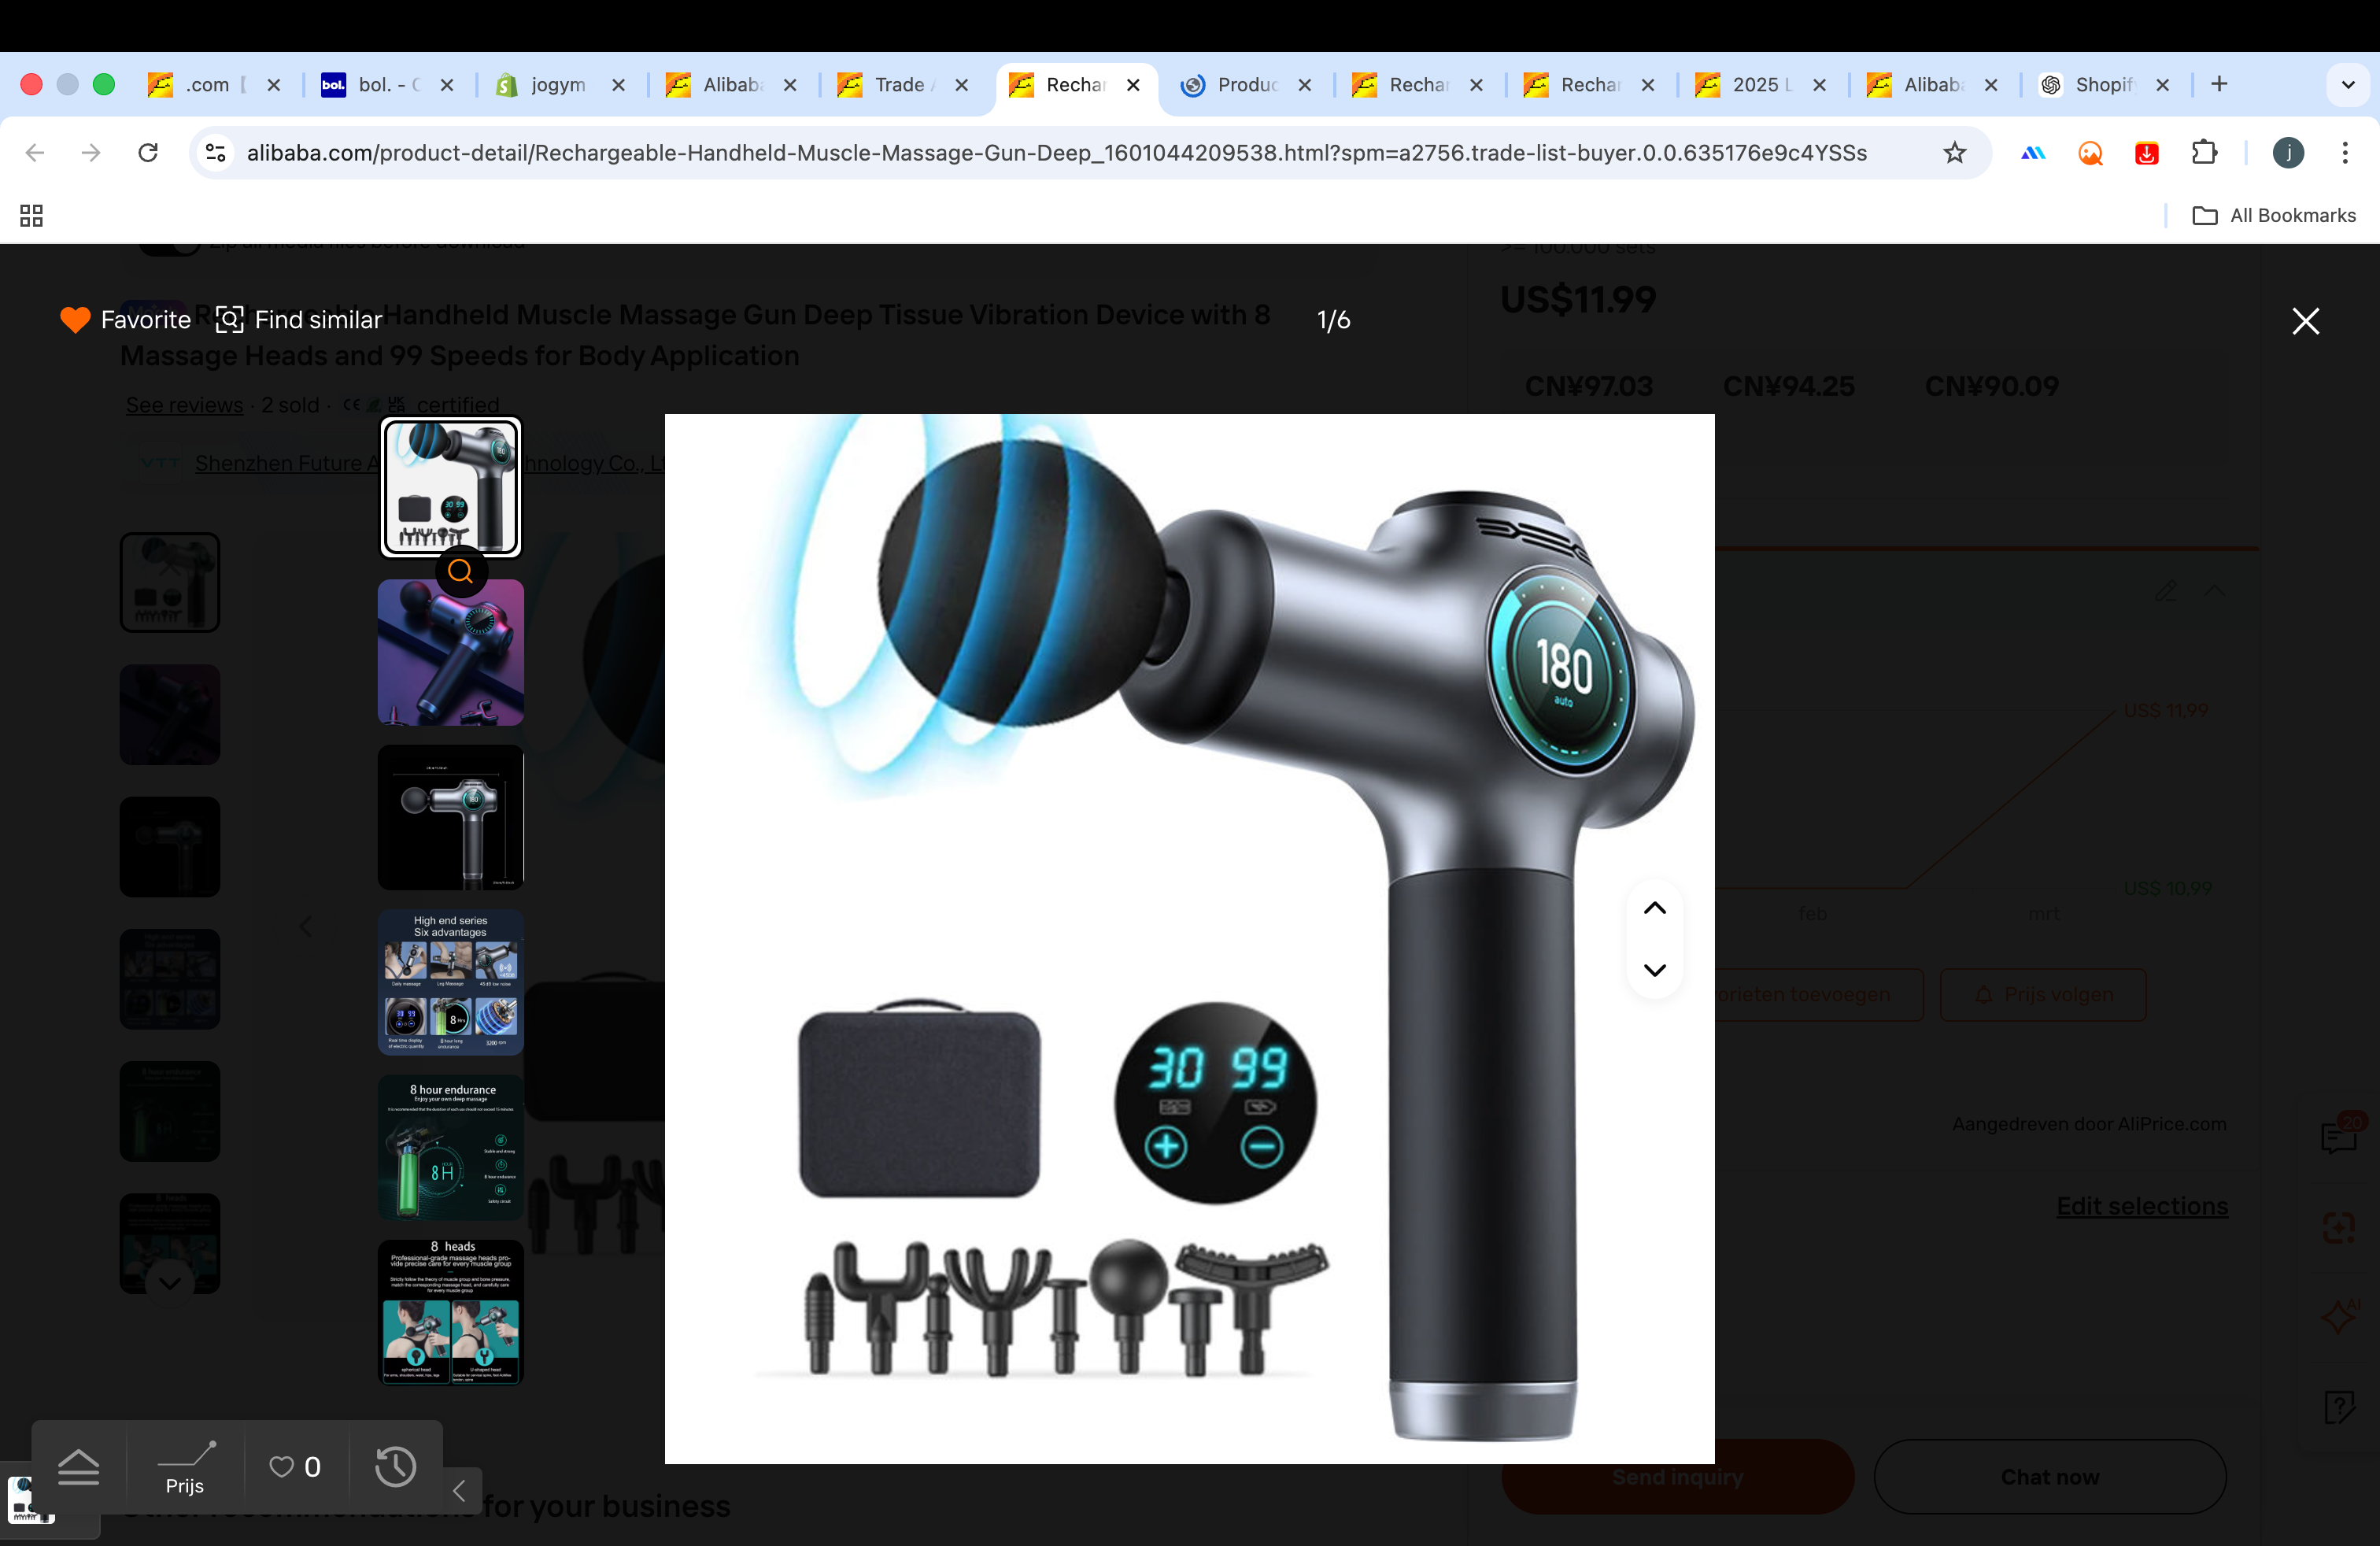
Task: Collapse the AliPrice toolbar with arrow
Action: (459, 1491)
